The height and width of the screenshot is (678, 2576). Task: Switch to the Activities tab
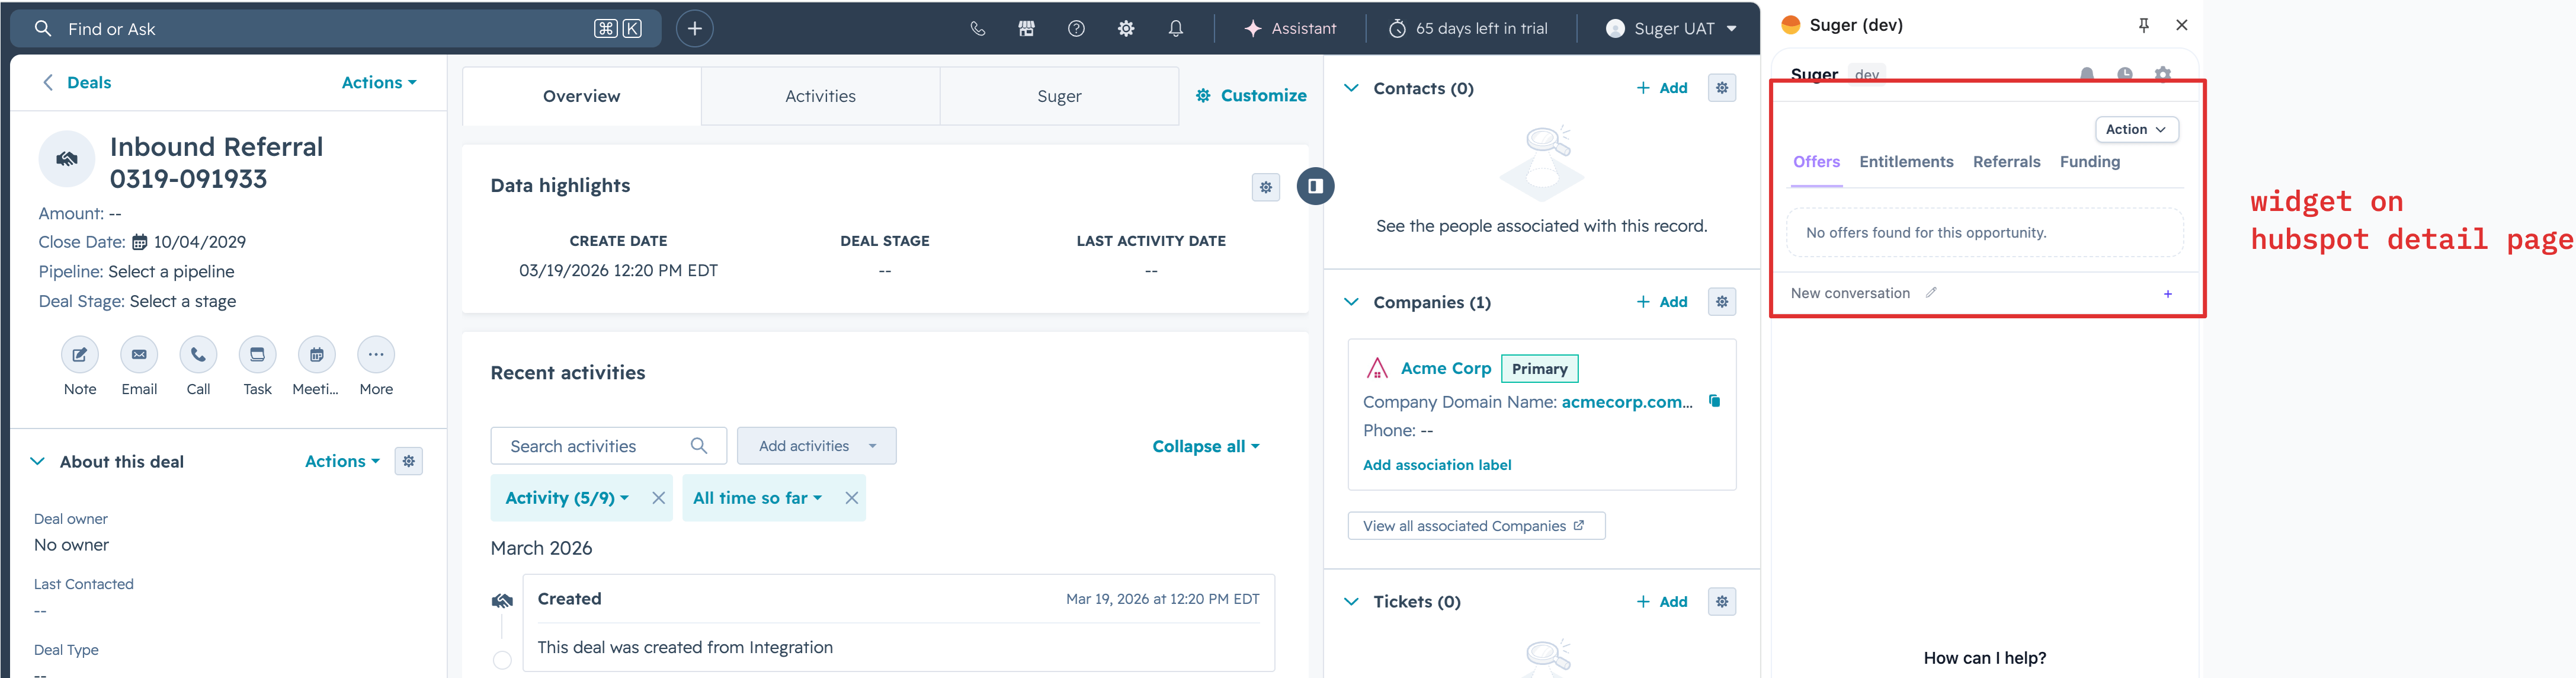[820, 95]
